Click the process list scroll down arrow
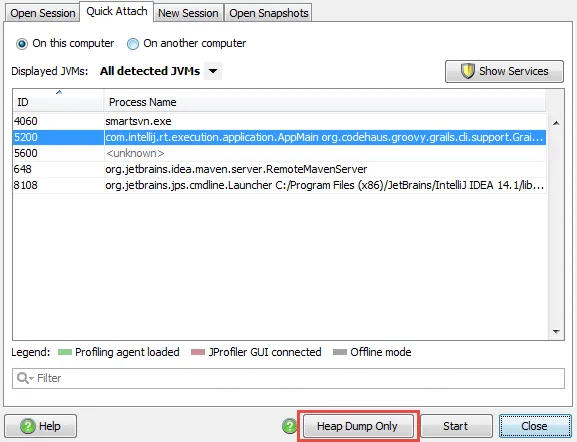The image size is (577, 442). point(556,332)
